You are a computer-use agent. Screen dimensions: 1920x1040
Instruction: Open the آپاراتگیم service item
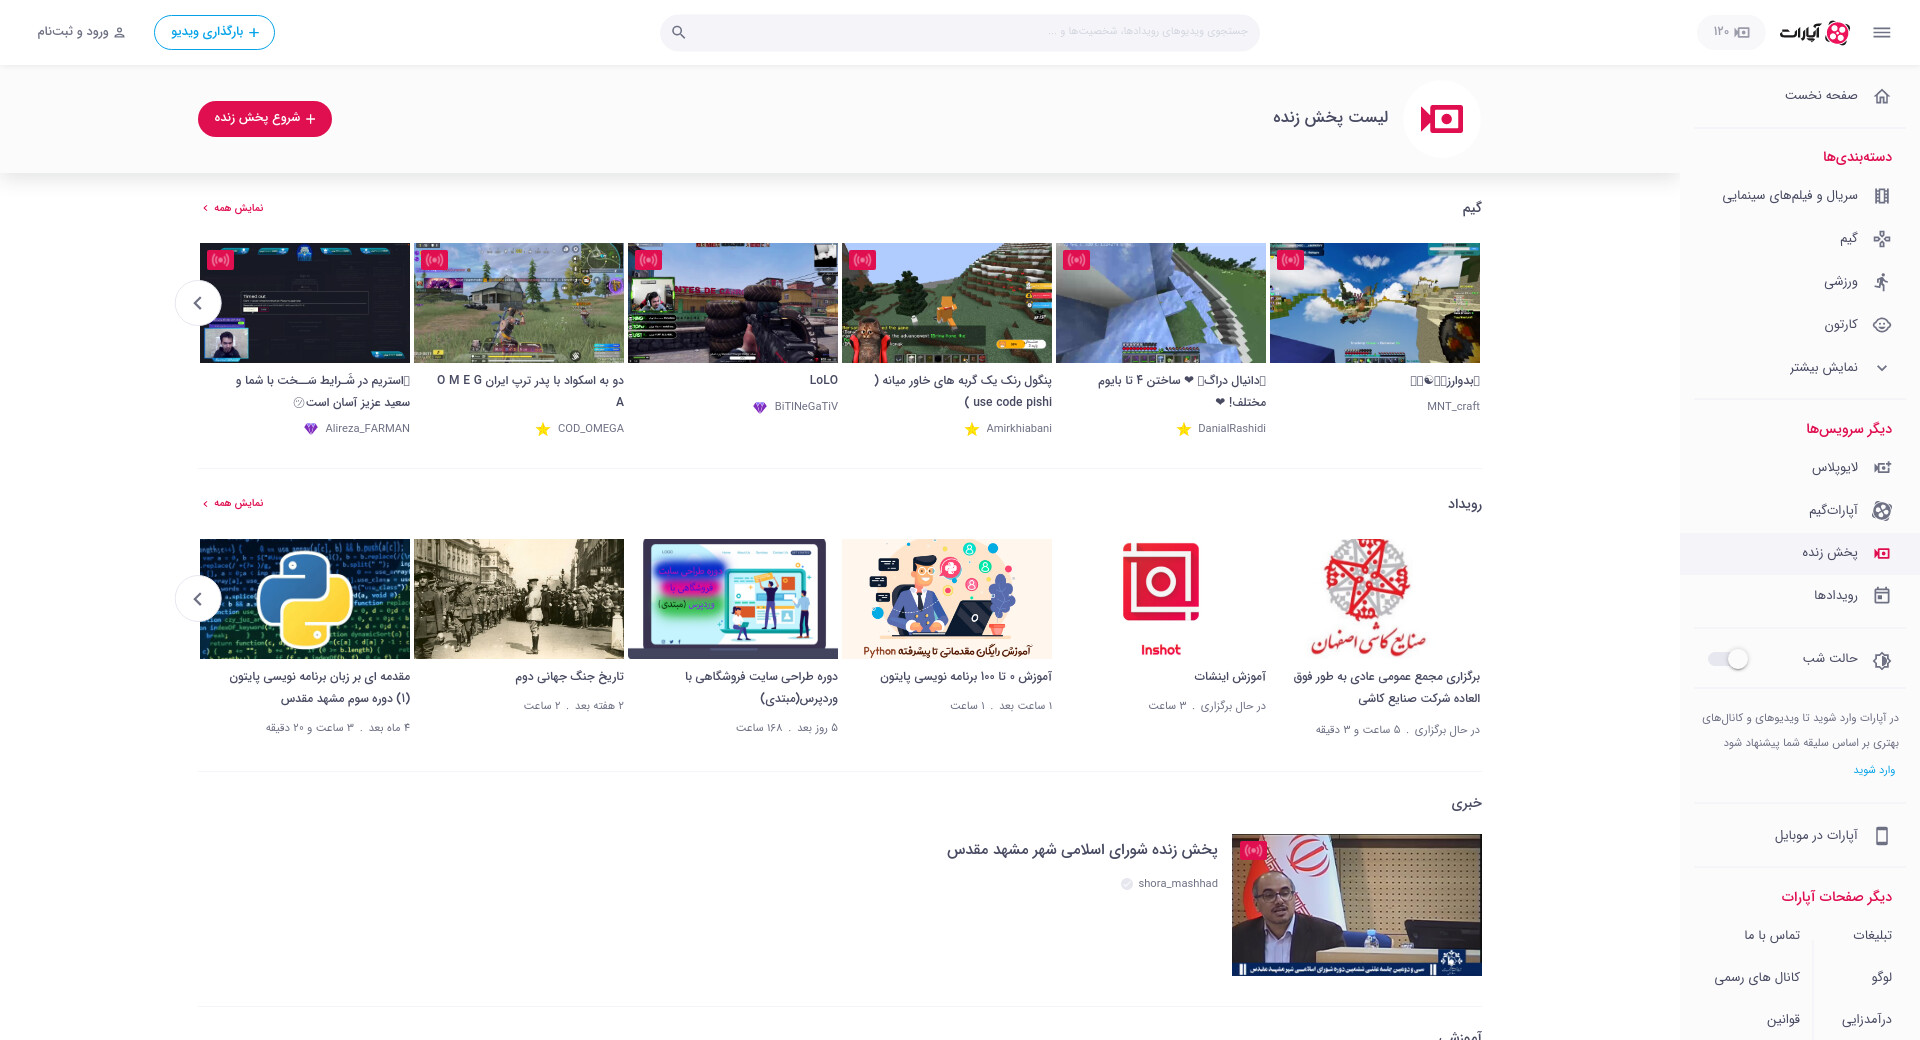(x=1800, y=510)
